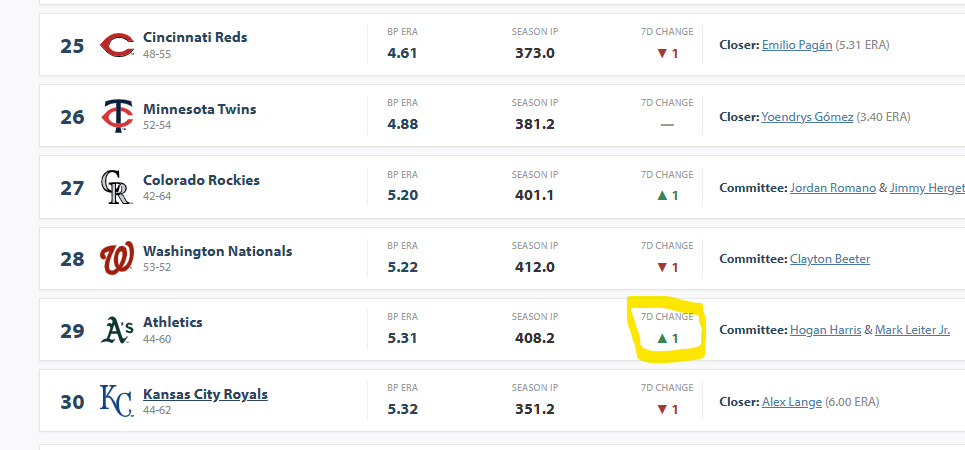This screenshot has height=450, width=965.
Task: Open Clayton Beeter player link
Action: [x=830, y=259]
